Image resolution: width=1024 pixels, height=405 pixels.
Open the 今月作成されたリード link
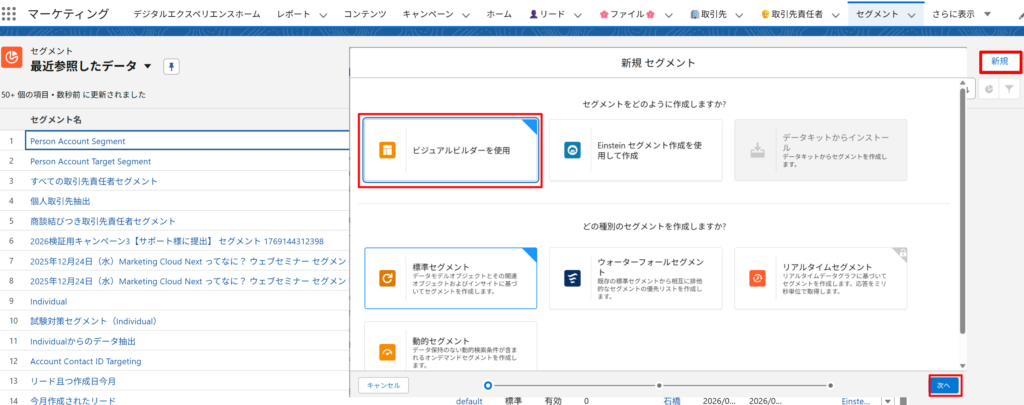coord(72,401)
